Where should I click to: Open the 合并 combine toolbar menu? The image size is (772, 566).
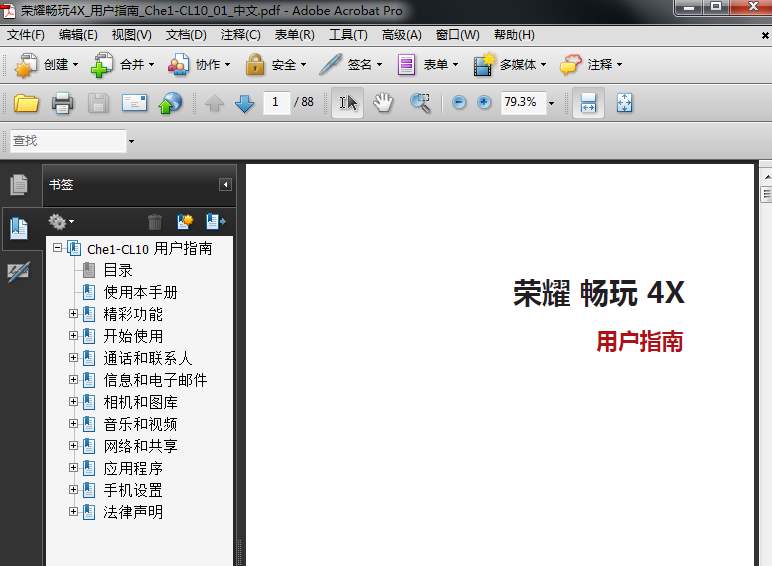123,64
